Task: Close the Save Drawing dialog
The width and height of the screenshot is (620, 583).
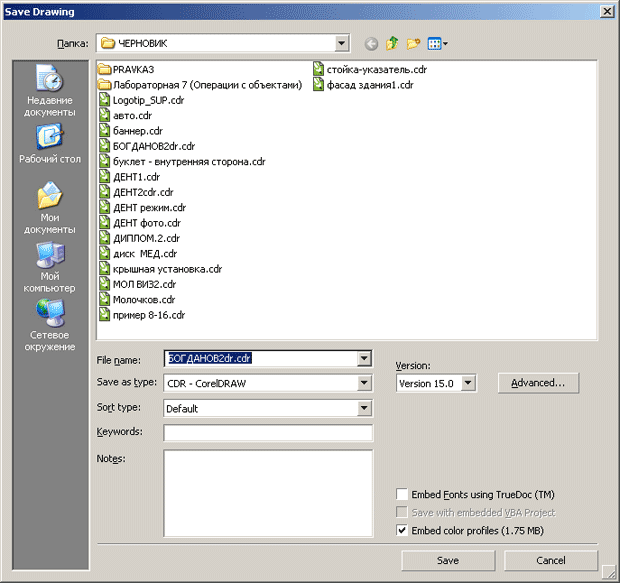Action: coord(607,11)
